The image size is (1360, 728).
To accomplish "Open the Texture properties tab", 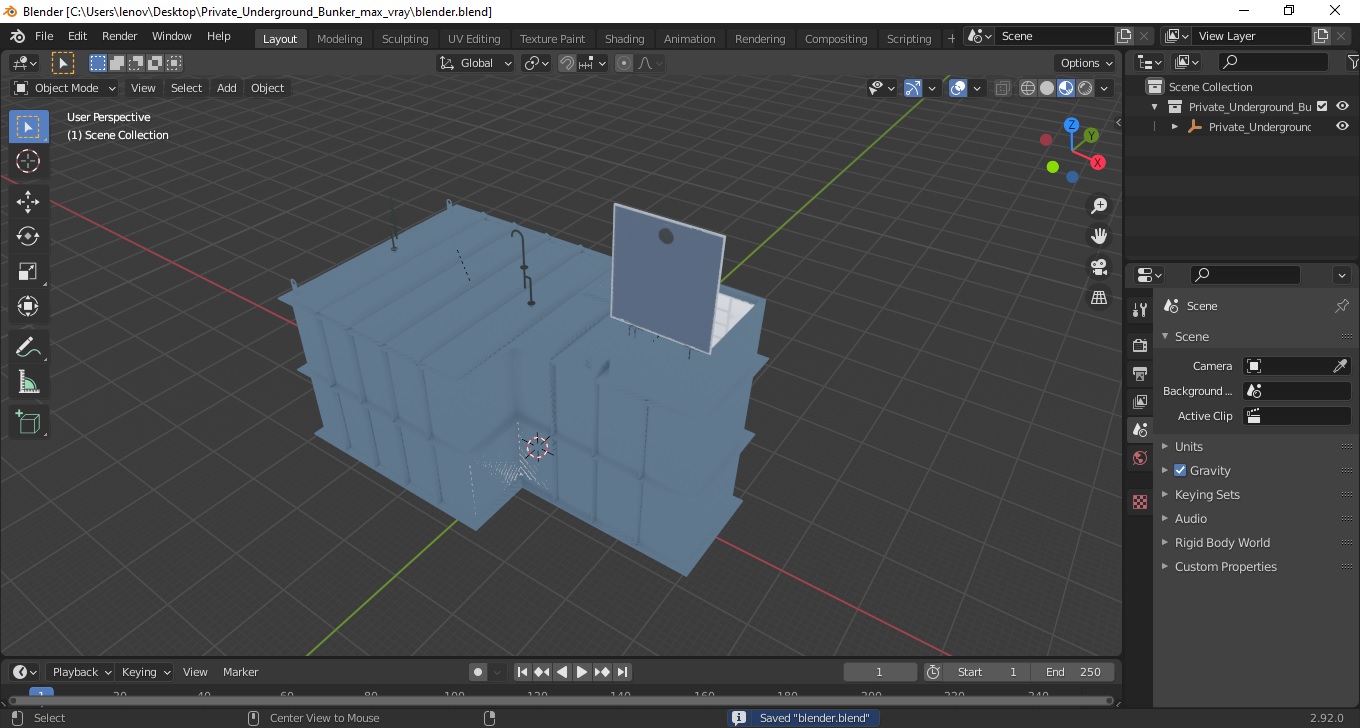I will (1140, 502).
